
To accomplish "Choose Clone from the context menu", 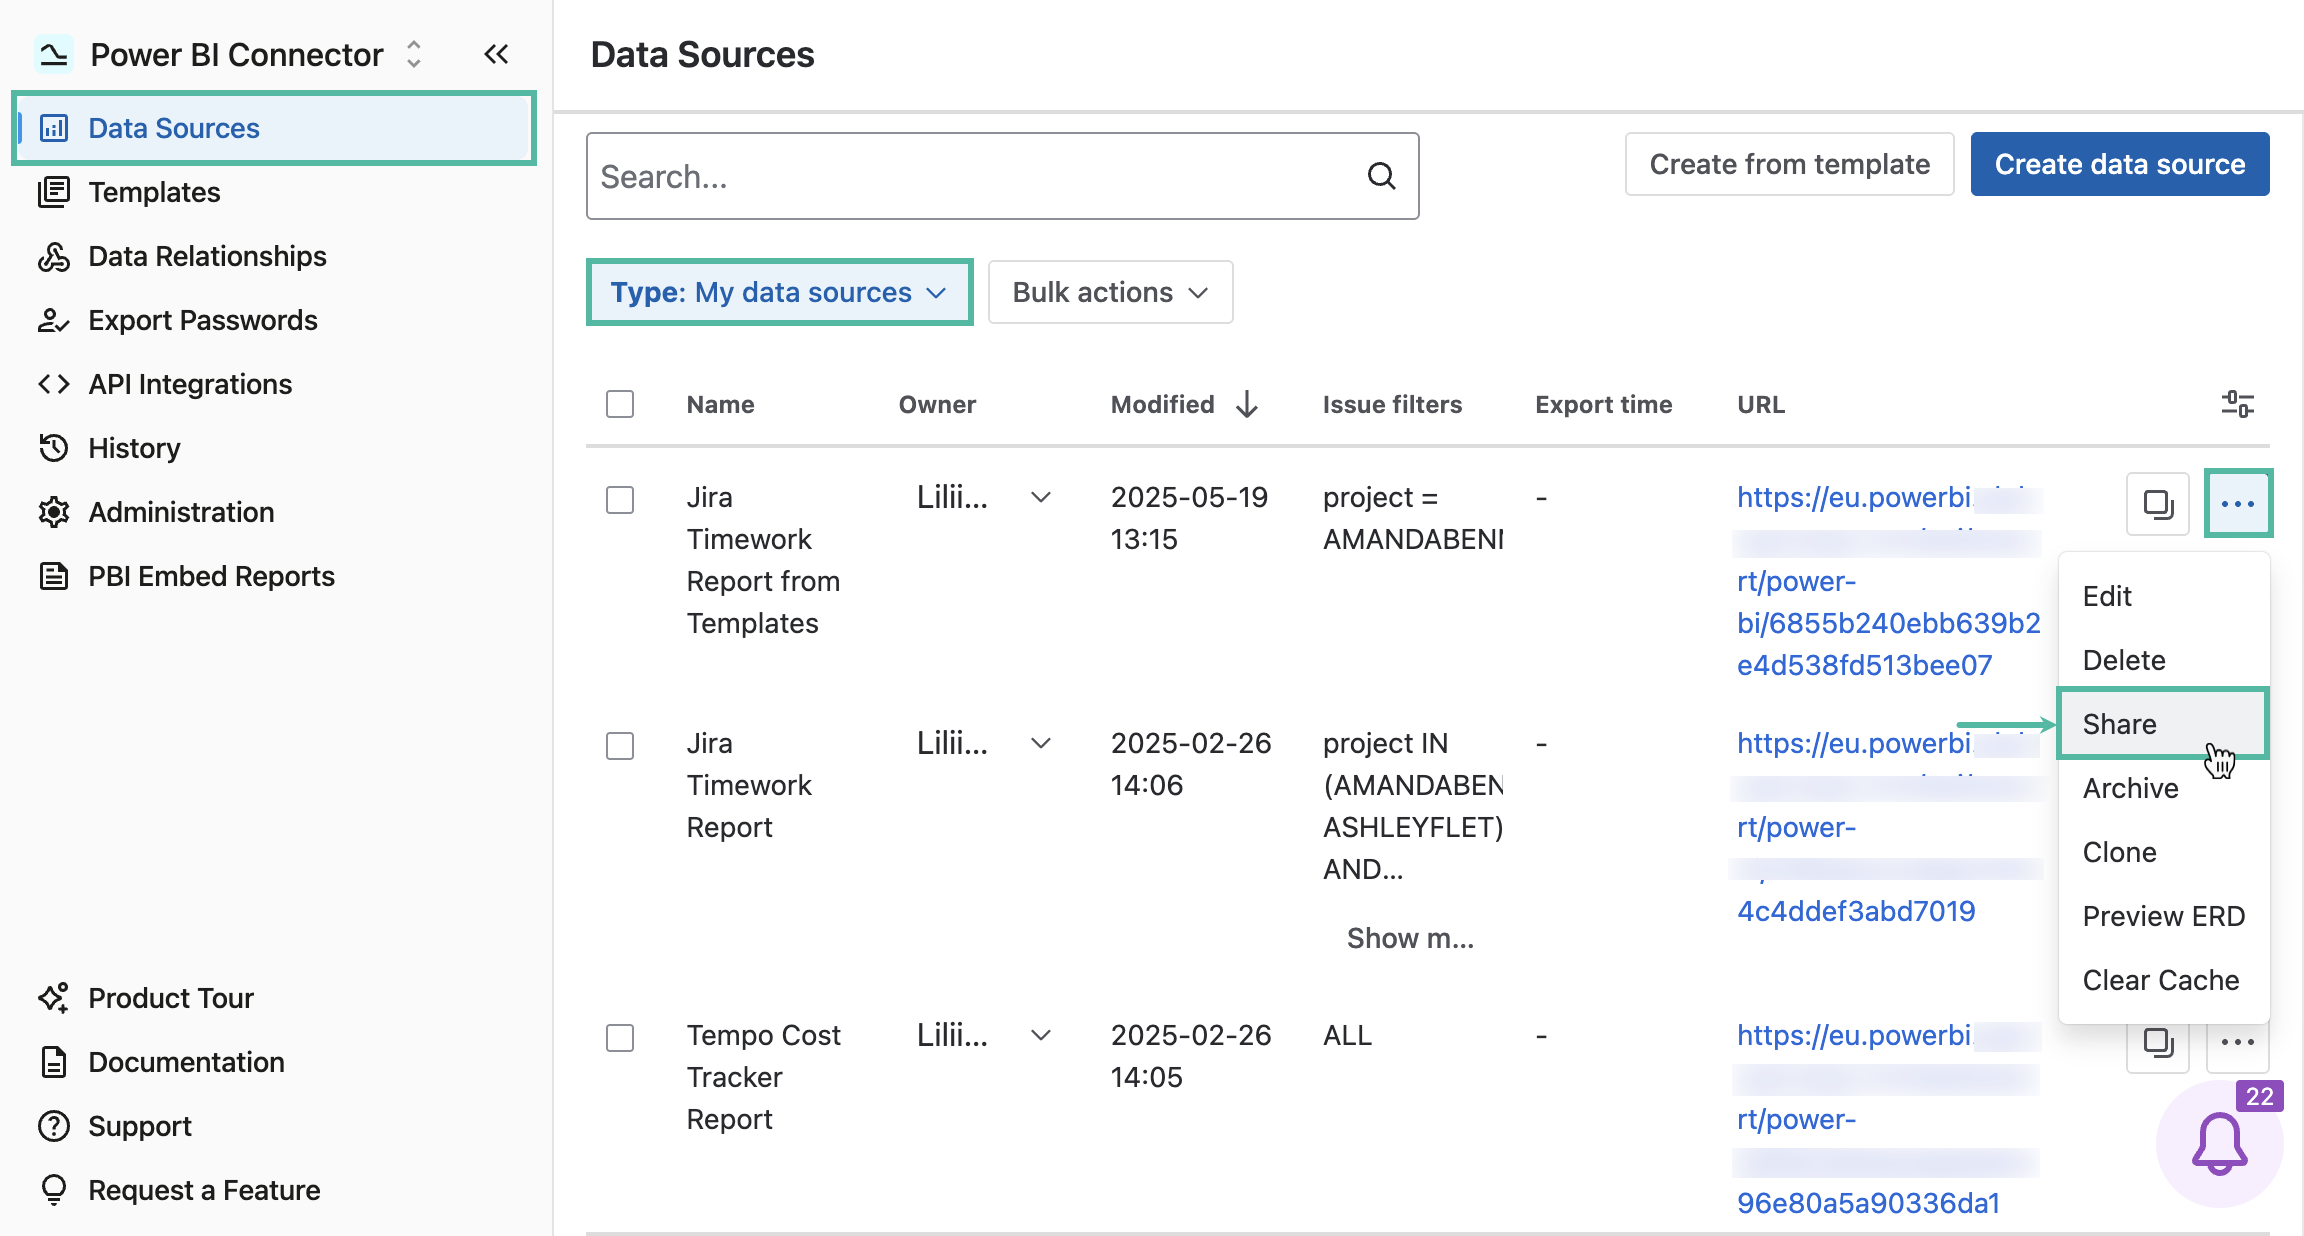I will pos(2163,852).
